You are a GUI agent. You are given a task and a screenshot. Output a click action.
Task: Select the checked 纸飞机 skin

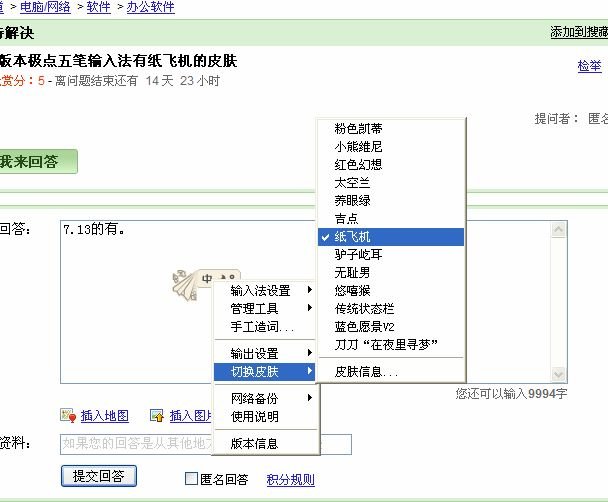(x=391, y=236)
